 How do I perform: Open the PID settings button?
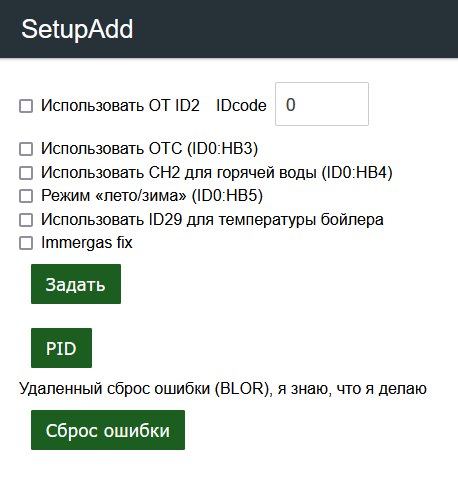coord(61,348)
